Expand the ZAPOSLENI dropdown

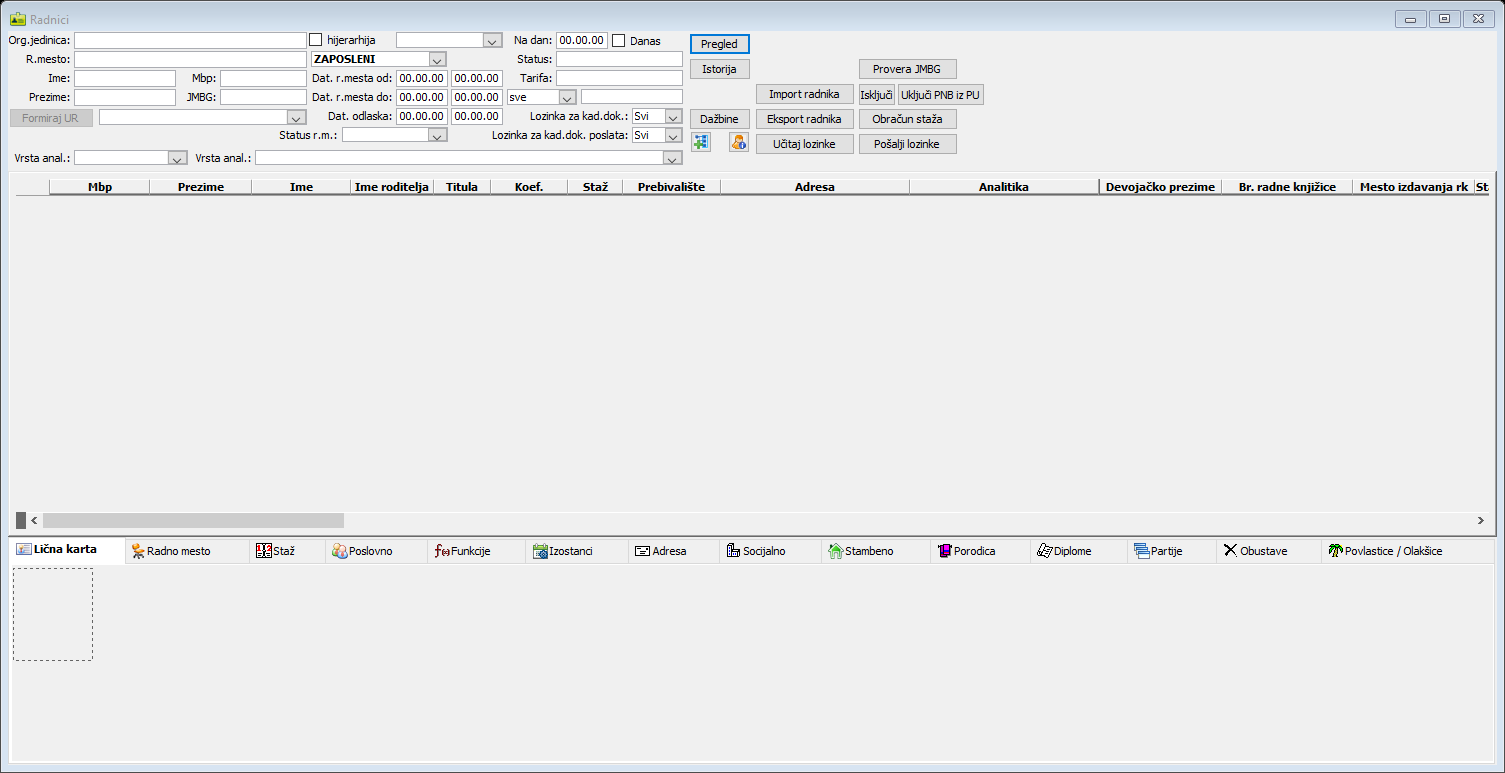(x=437, y=60)
